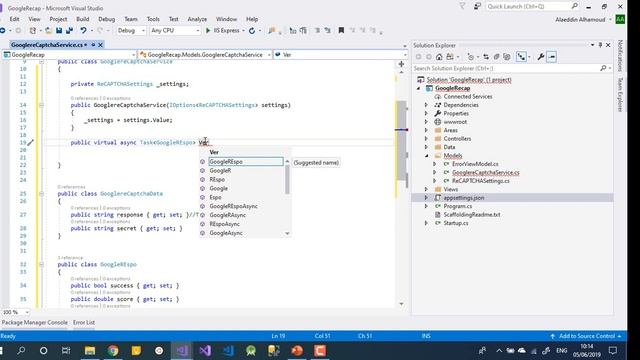Image resolution: width=640 pixels, height=360 pixels.
Task: Expand the Views folder node
Action: (x=427, y=189)
